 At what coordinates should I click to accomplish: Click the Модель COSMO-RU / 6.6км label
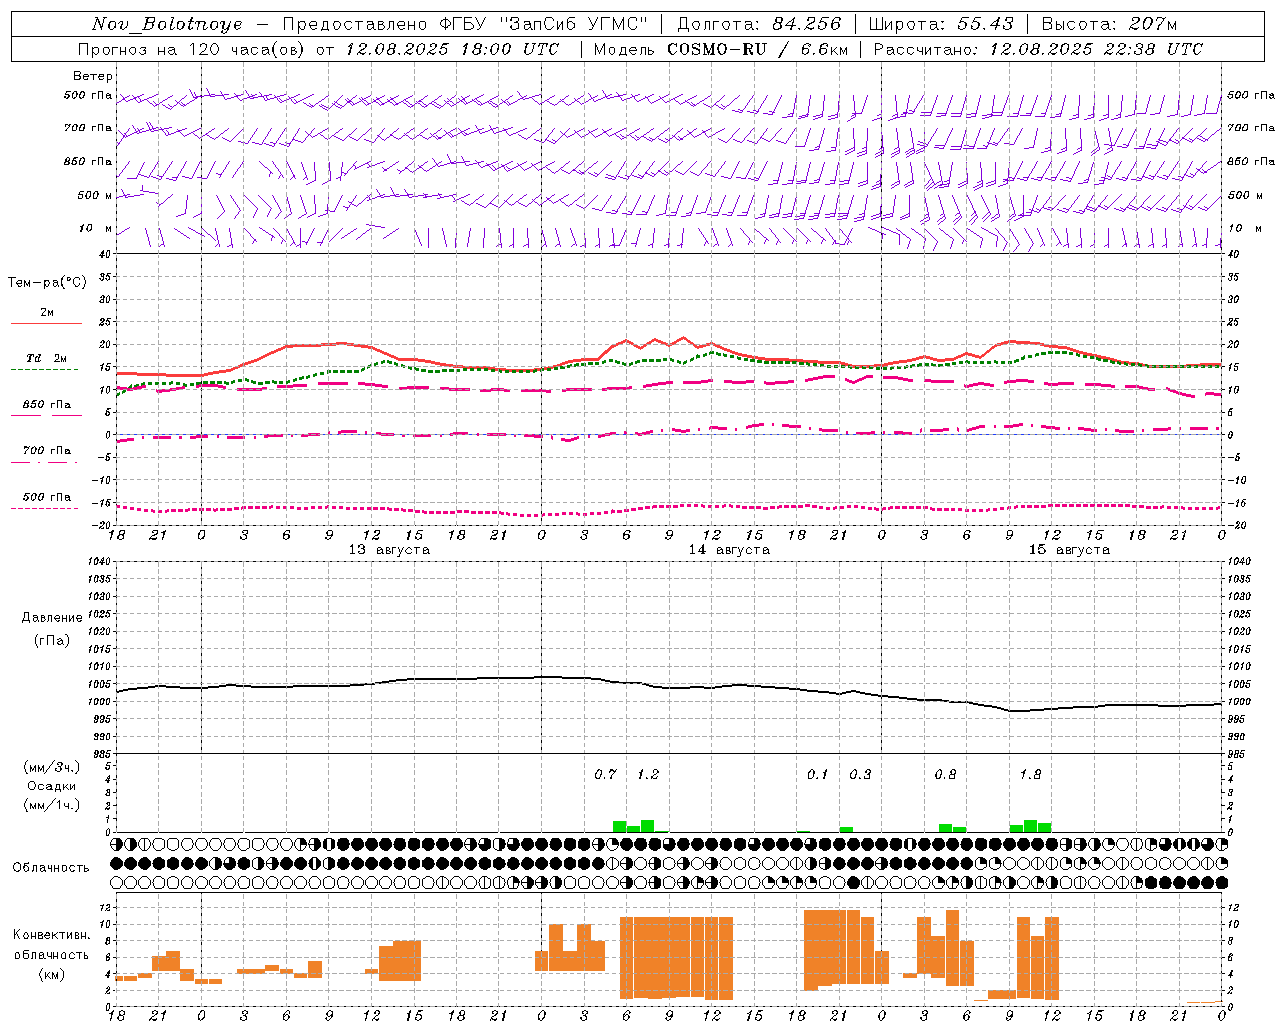[x=721, y=49]
